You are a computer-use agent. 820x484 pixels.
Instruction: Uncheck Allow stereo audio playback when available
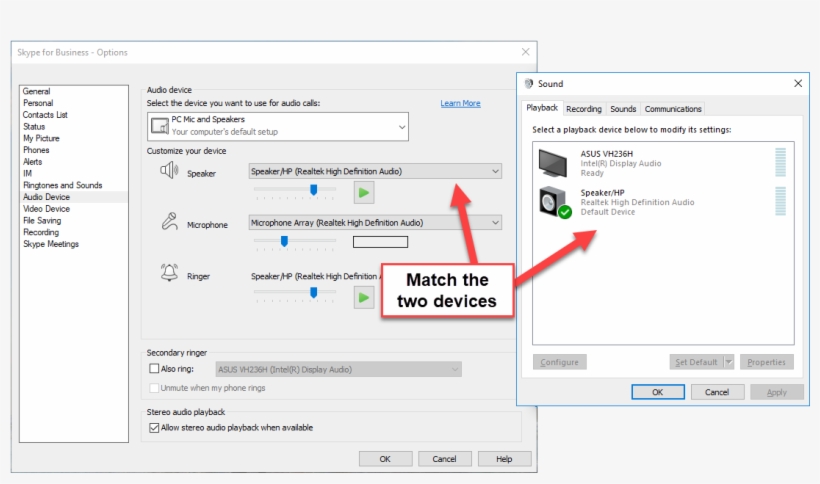tap(154, 428)
